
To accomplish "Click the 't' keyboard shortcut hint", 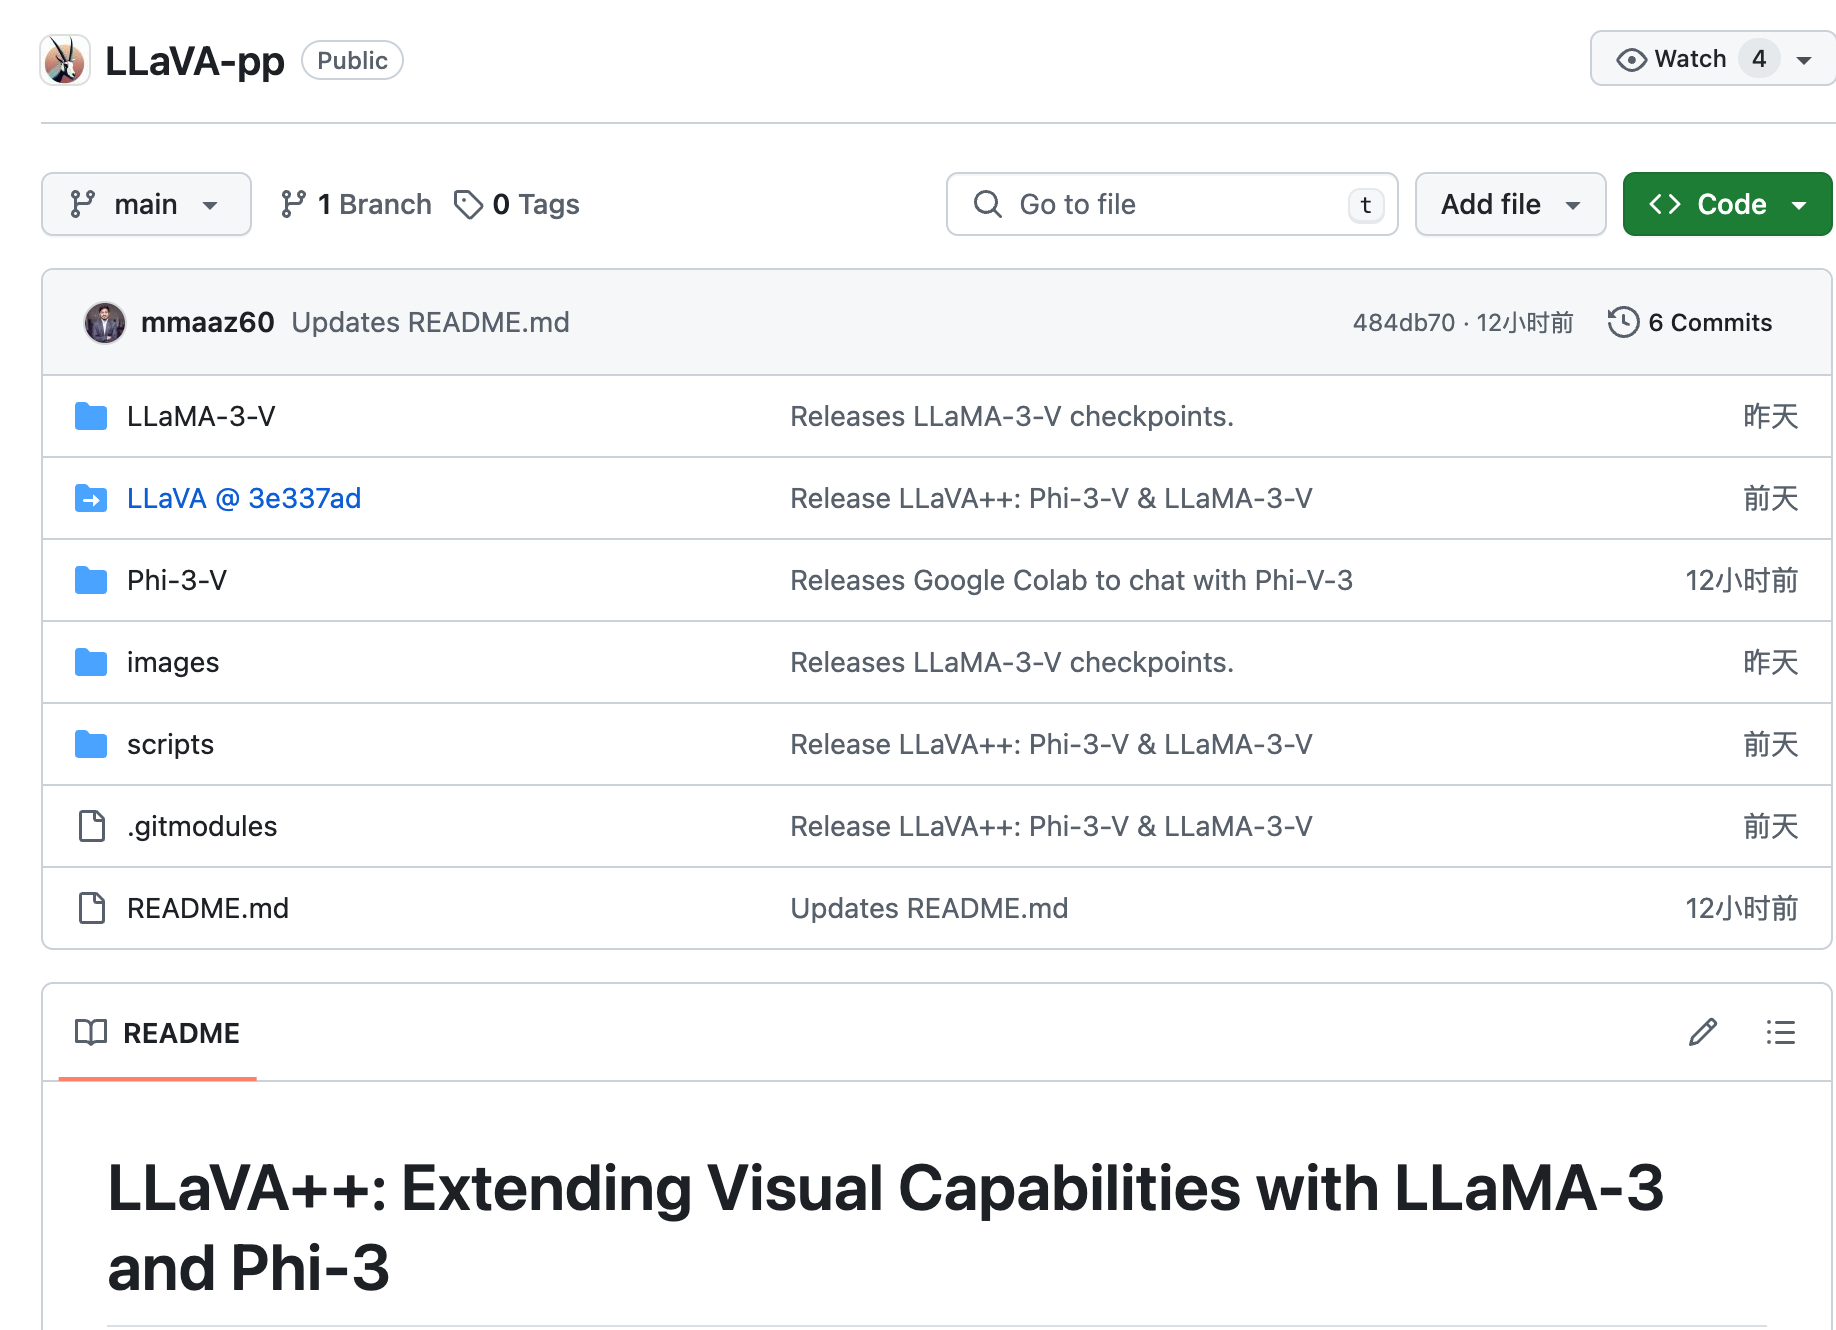I will click(x=1366, y=205).
